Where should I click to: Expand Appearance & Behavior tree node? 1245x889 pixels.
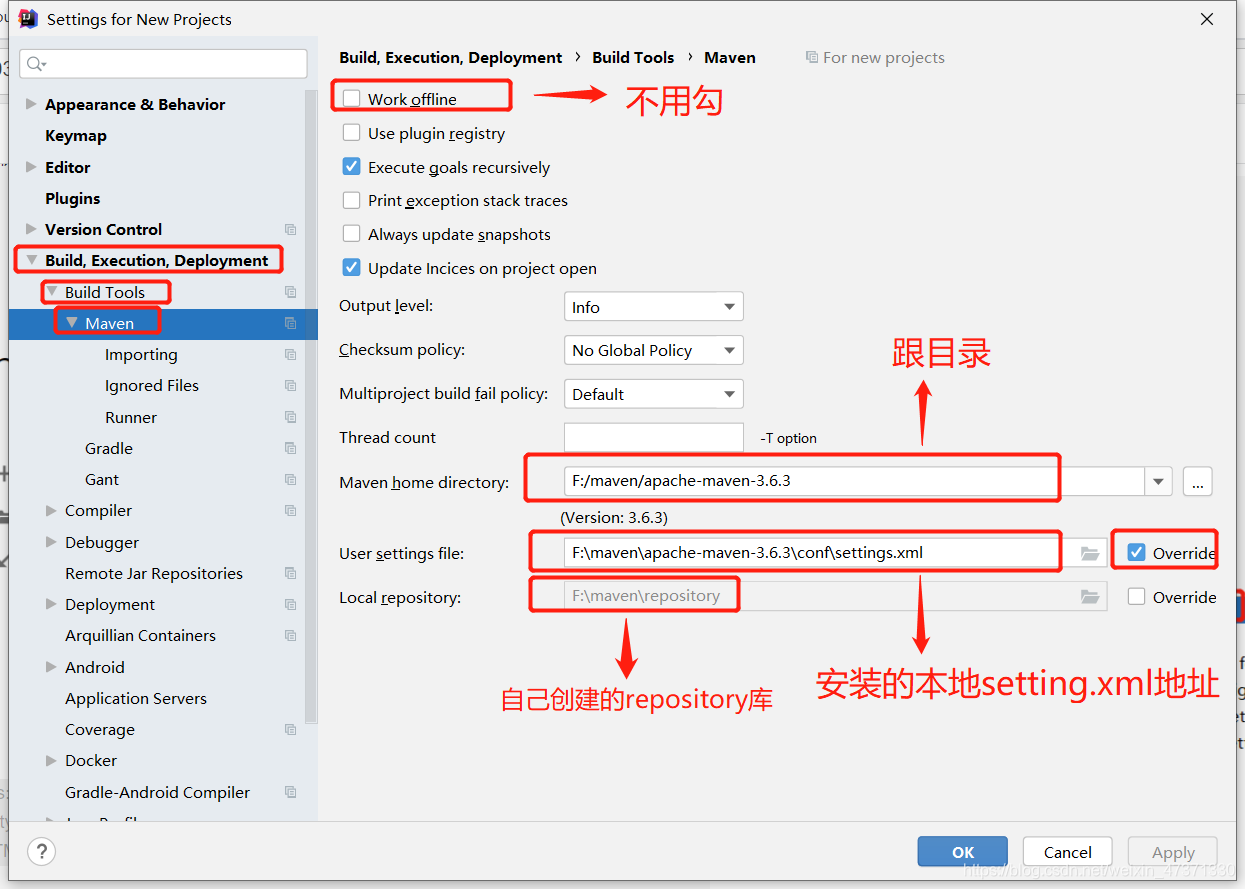click(31, 104)
